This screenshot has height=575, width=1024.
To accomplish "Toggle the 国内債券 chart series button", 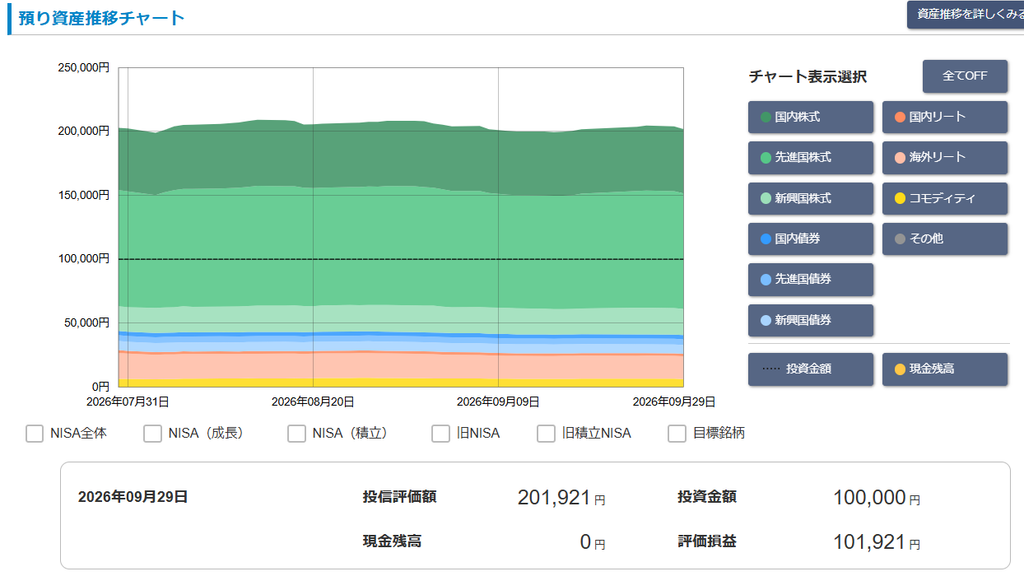I will pos(810,238).
